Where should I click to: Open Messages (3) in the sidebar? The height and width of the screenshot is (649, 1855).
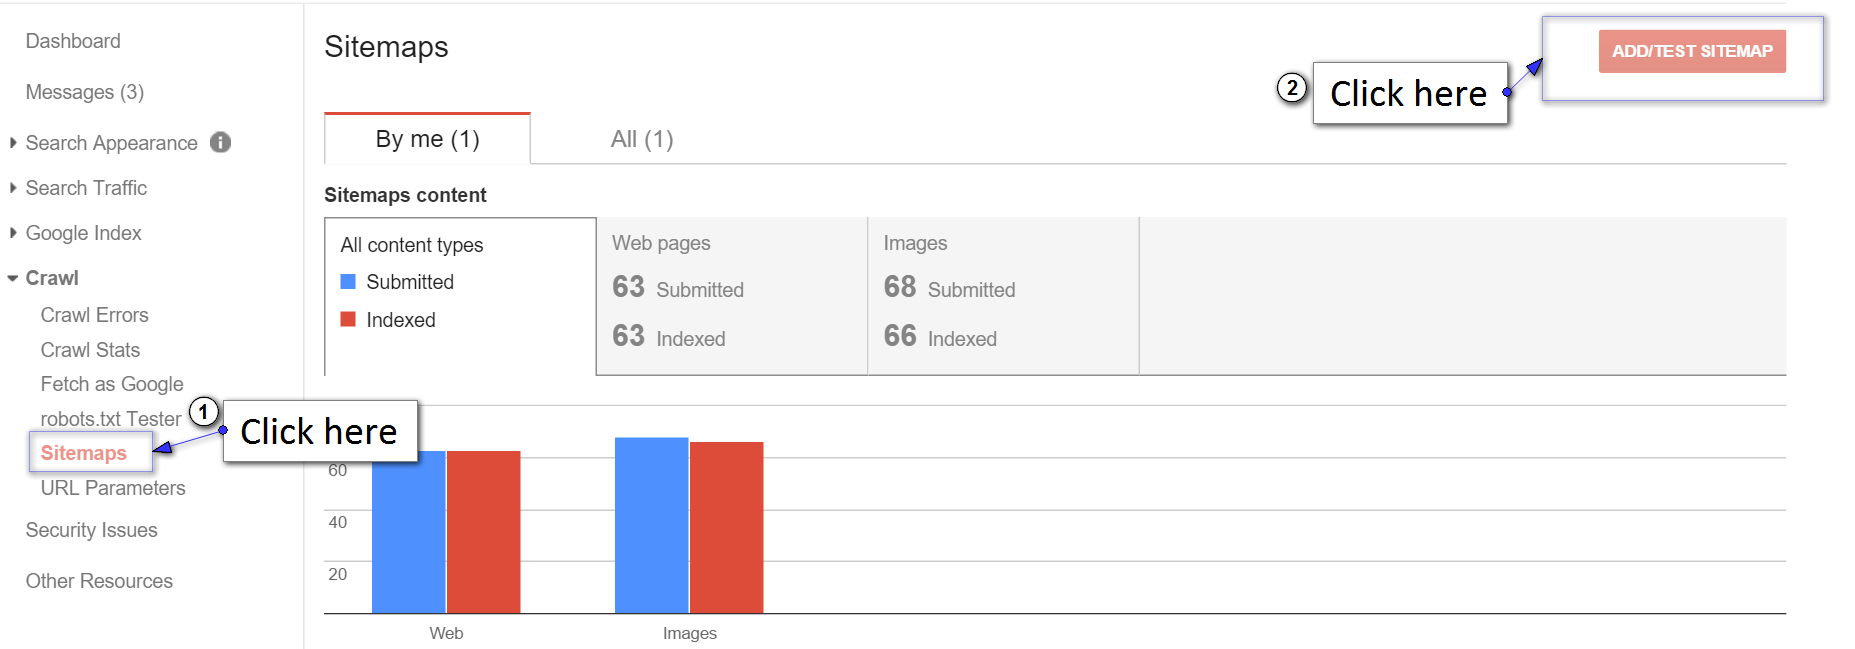pos(85,92)
